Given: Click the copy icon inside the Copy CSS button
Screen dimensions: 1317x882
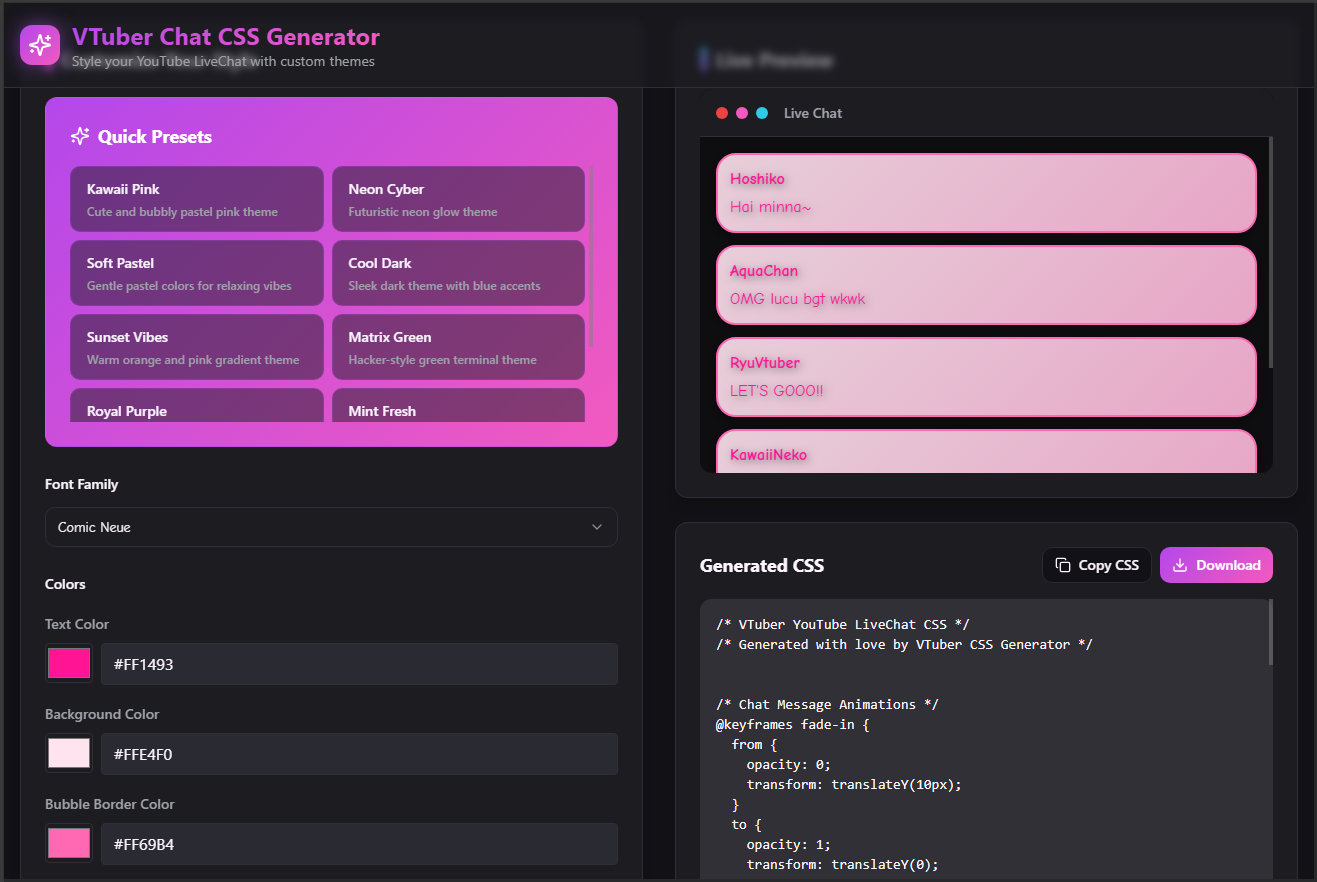Looking at the screenshot, I should (x=1064, y=564).
